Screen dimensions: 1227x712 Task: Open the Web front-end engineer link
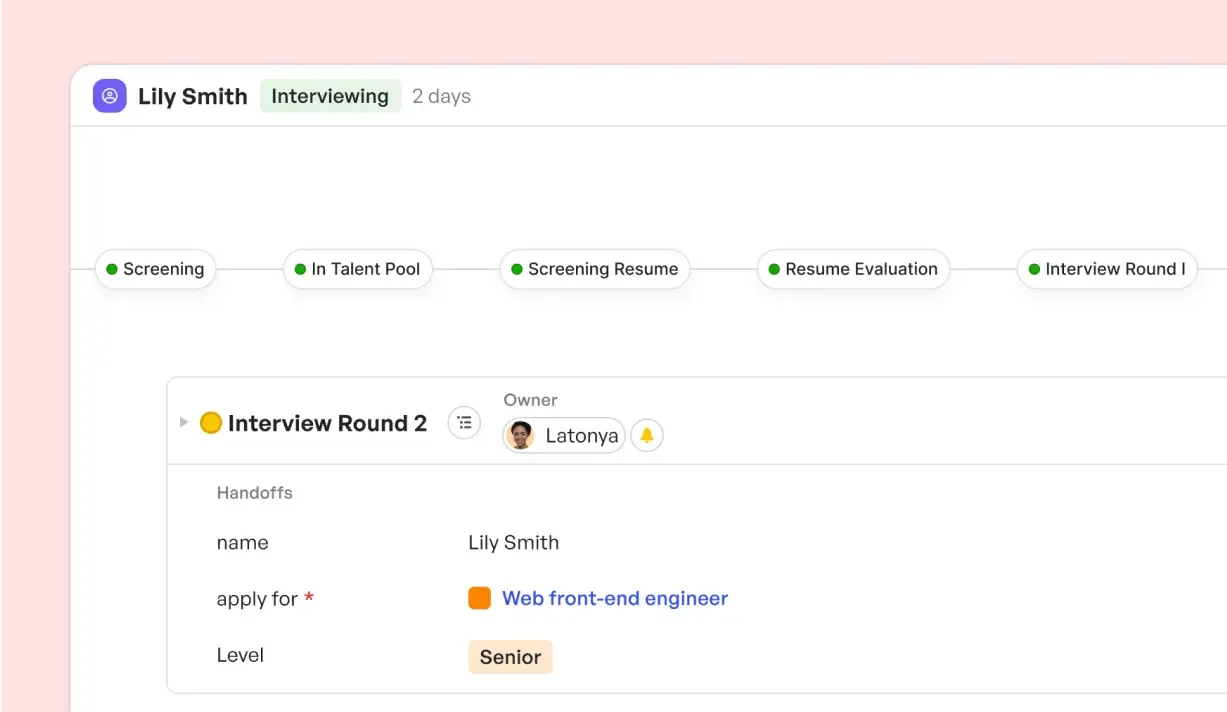click(615, 598)
